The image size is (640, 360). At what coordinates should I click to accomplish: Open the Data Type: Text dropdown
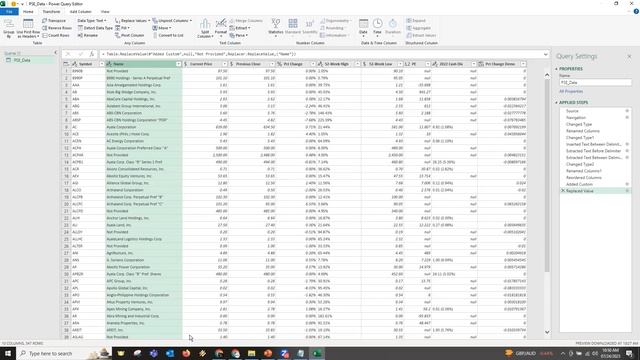point(92,20)
